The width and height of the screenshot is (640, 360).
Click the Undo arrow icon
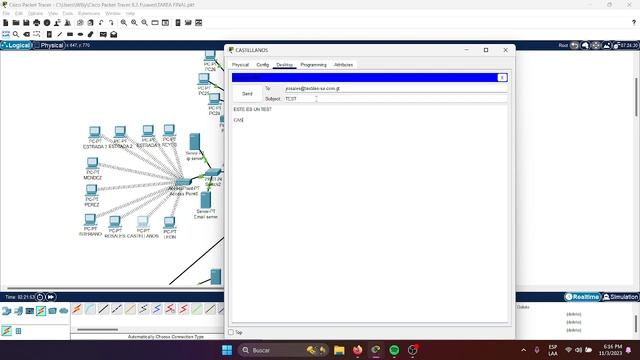[101, 23]
